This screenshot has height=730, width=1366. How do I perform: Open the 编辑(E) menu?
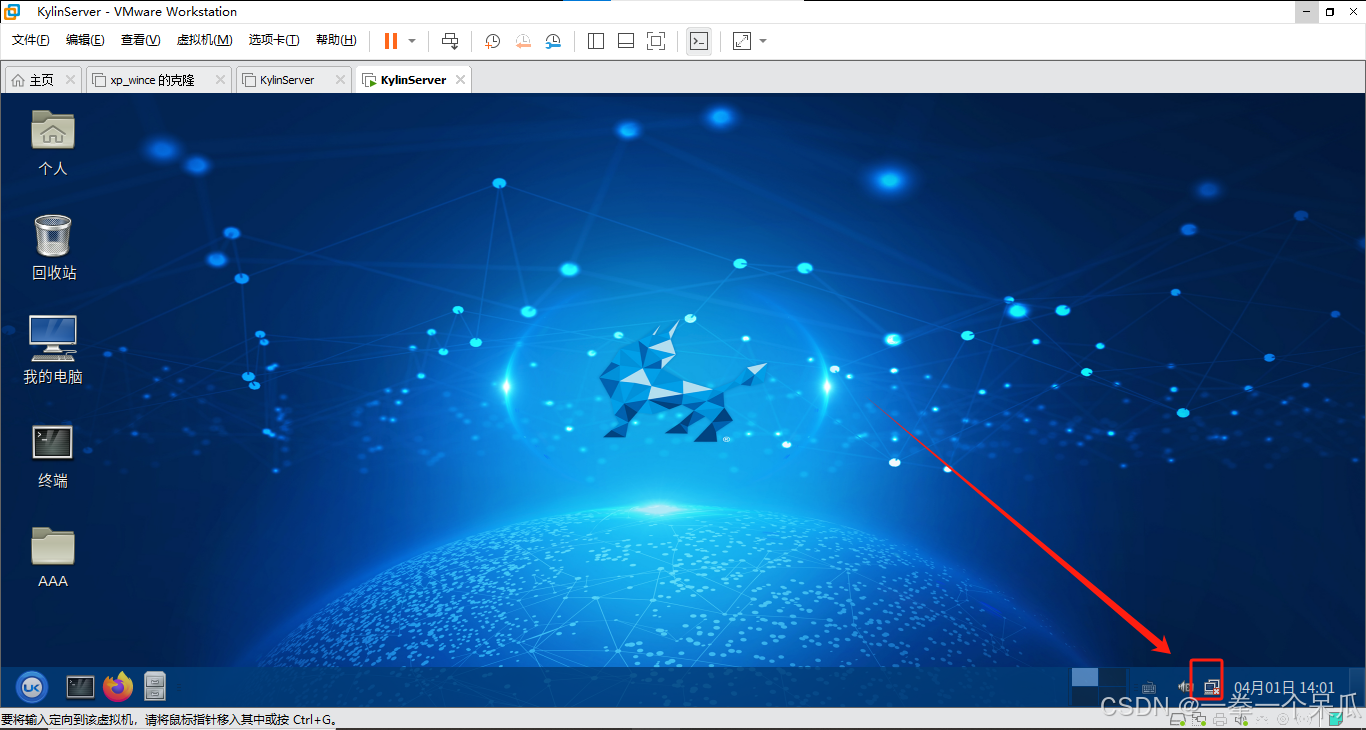coord(85,41)
